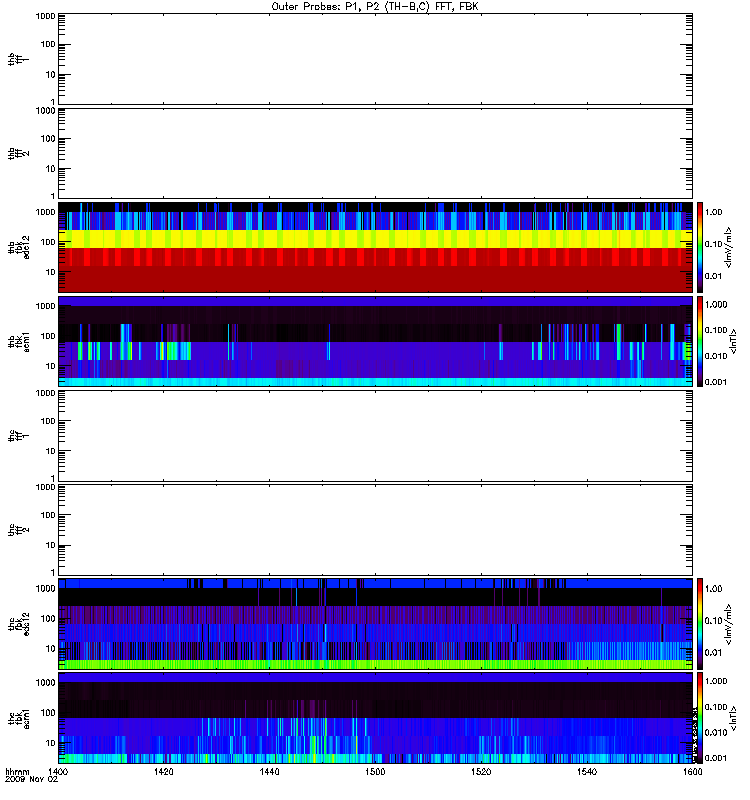Click '0.001' on the thb scm1 color scale

[x=716, y=382]
